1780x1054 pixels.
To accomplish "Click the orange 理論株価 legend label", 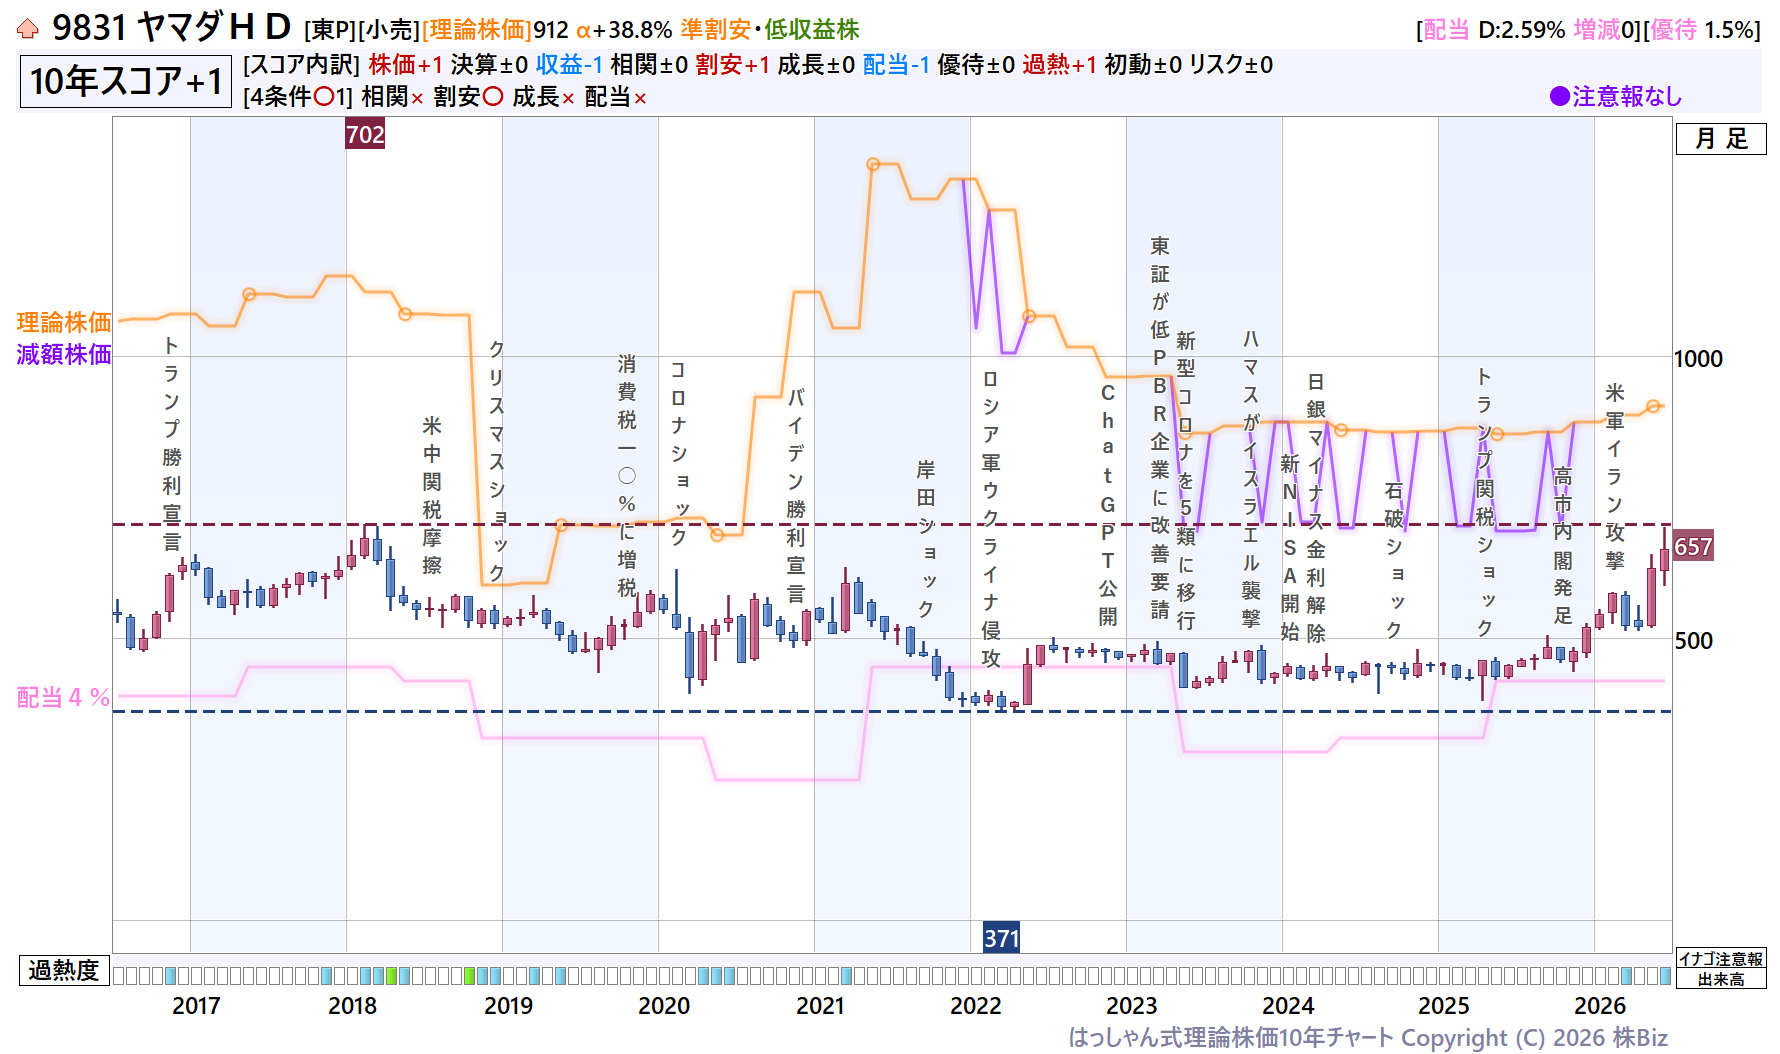I will pyautogui.click(x=64, y=322).
